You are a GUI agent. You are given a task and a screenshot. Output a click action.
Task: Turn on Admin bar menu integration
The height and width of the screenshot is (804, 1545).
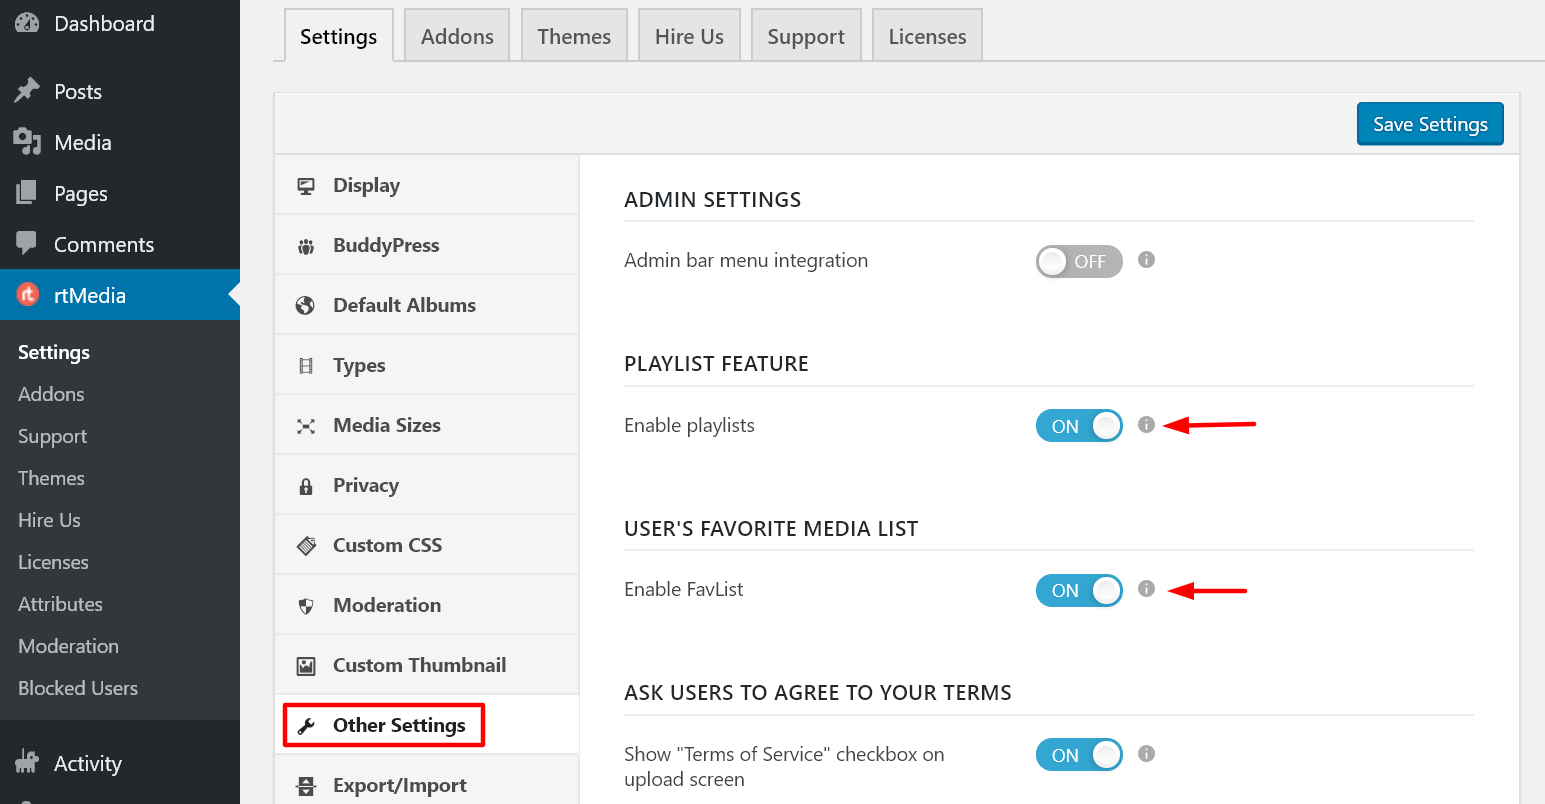point(1079,261)
